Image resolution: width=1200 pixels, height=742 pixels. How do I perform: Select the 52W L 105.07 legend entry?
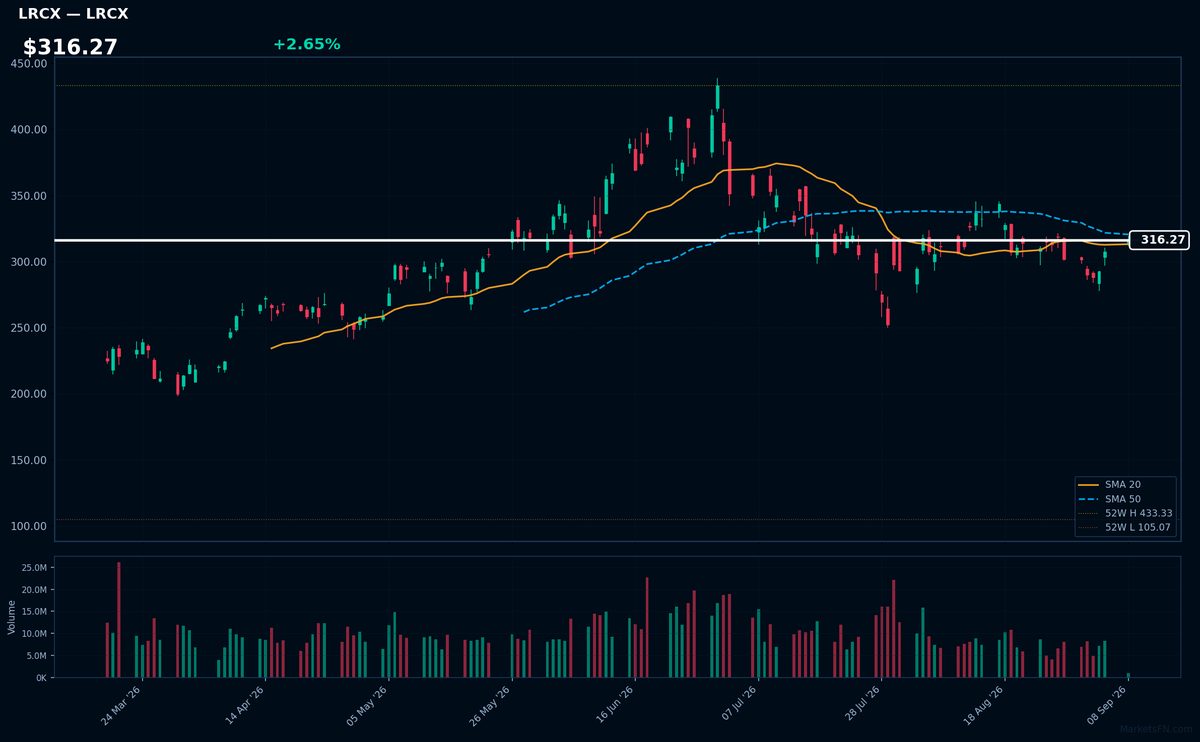point(1125,527)
